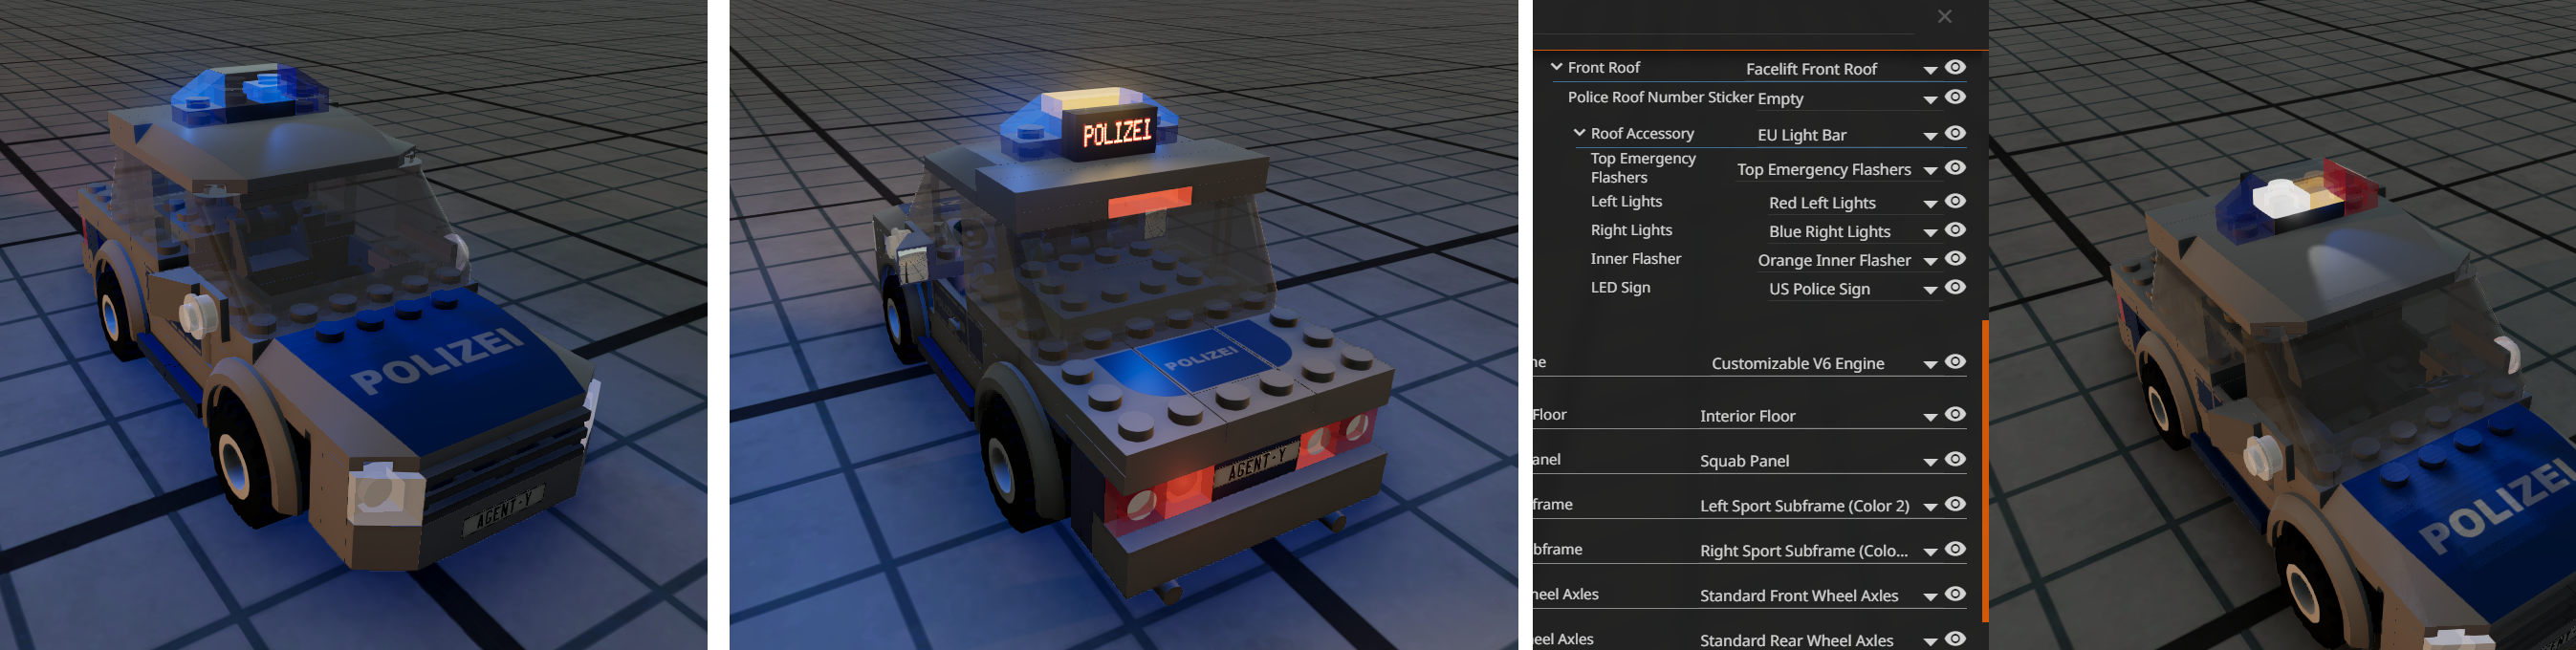Select the Roof Accessory label
This screenshot has height=650, width=2576.
coord(1642,133)
